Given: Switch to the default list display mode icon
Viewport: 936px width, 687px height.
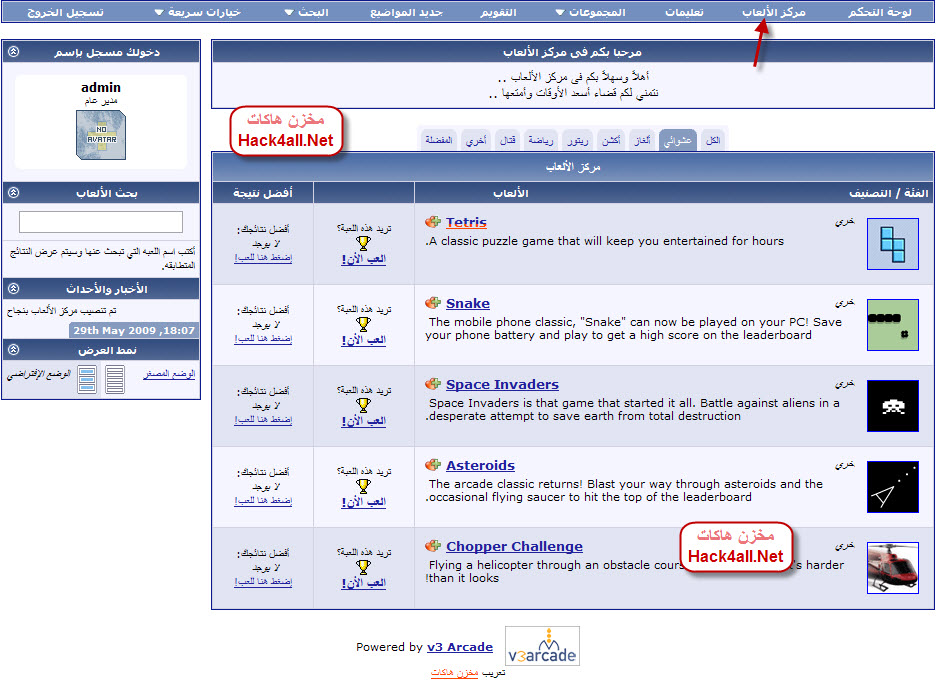Looking at the screenshot, I should (x=88, y=380).
